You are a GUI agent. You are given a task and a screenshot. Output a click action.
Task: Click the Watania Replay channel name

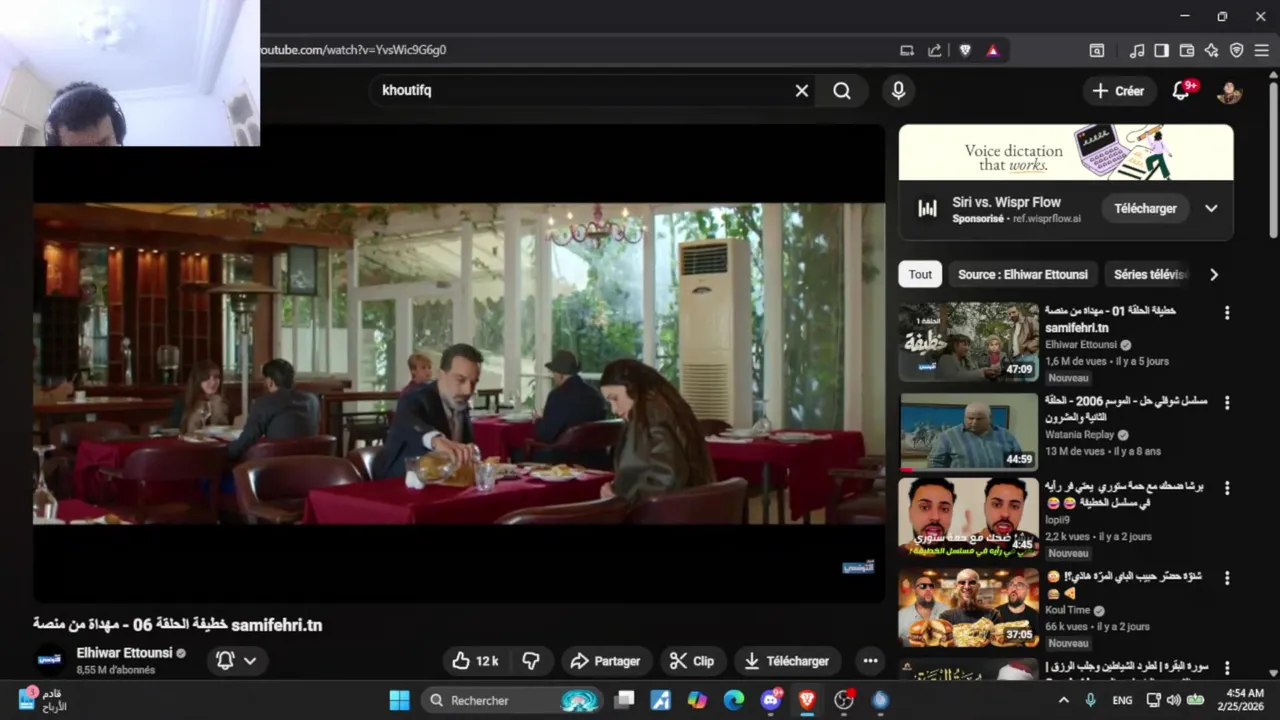[x=1079, y=435]
